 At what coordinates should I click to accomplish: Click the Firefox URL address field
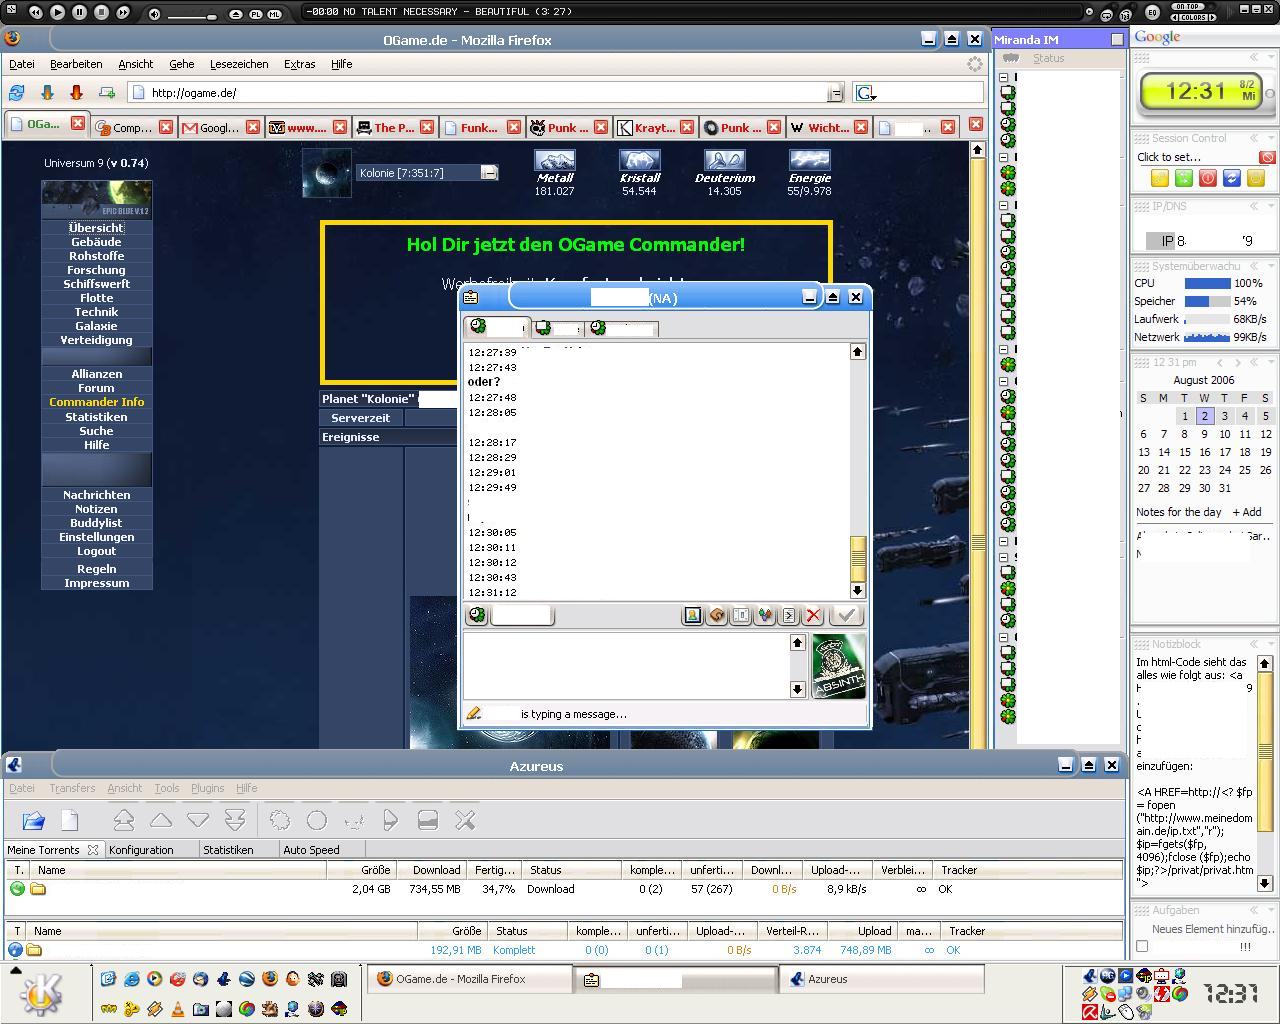coord(487,93)
